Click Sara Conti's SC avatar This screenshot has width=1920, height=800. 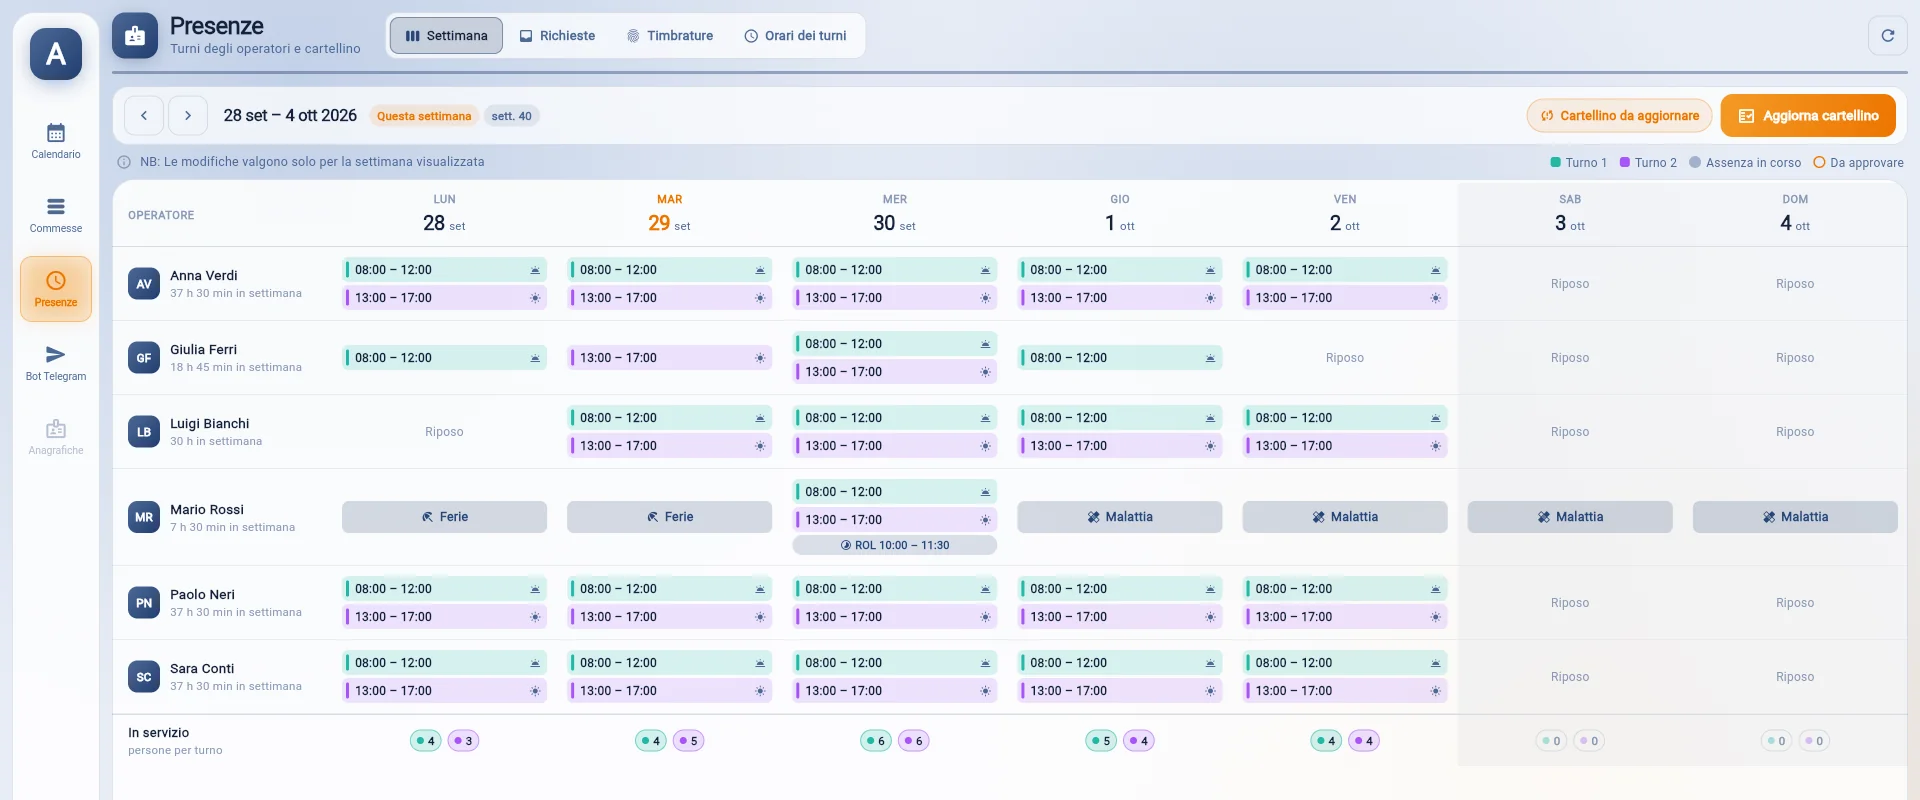(x=144, y=677)
